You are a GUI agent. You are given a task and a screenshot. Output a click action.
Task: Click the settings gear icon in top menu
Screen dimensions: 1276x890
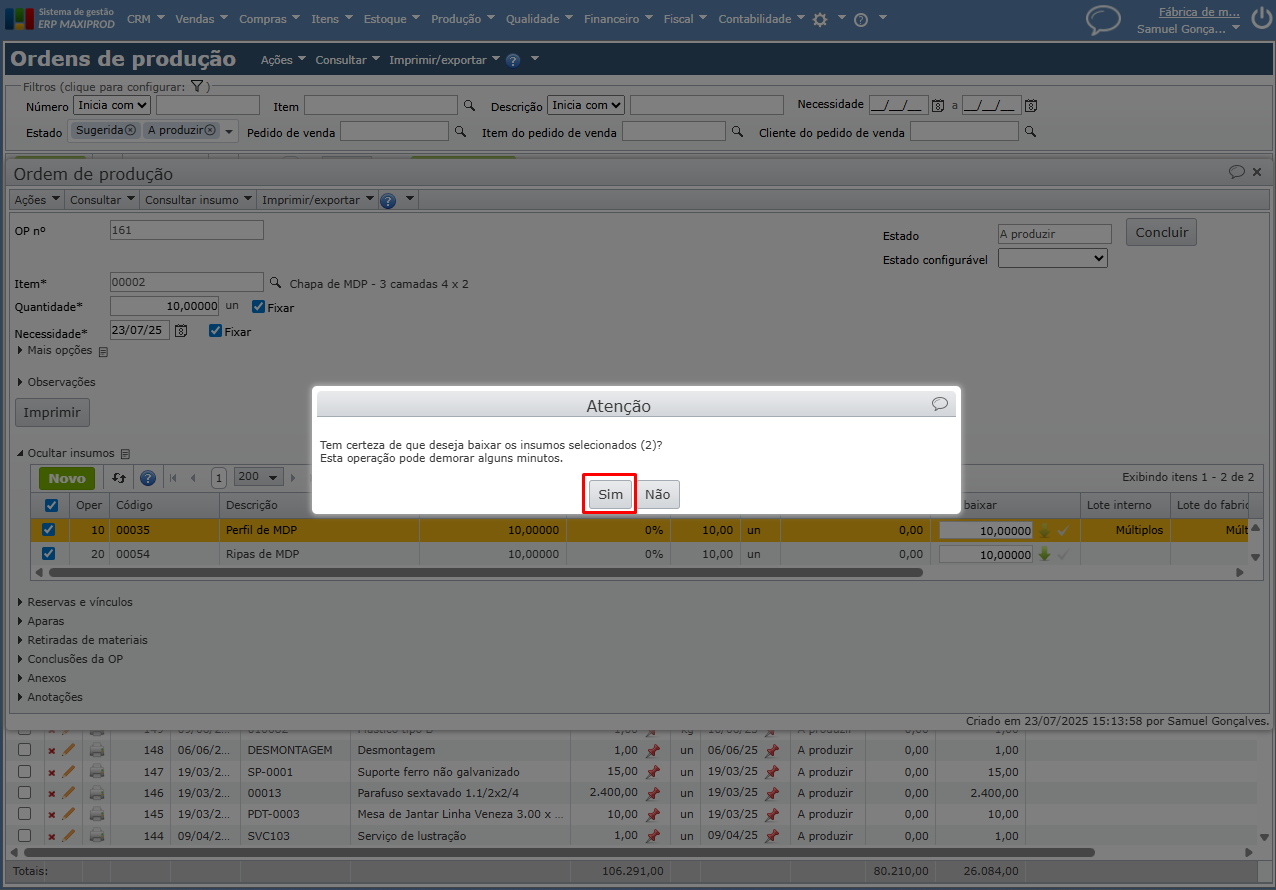(820, 19)
